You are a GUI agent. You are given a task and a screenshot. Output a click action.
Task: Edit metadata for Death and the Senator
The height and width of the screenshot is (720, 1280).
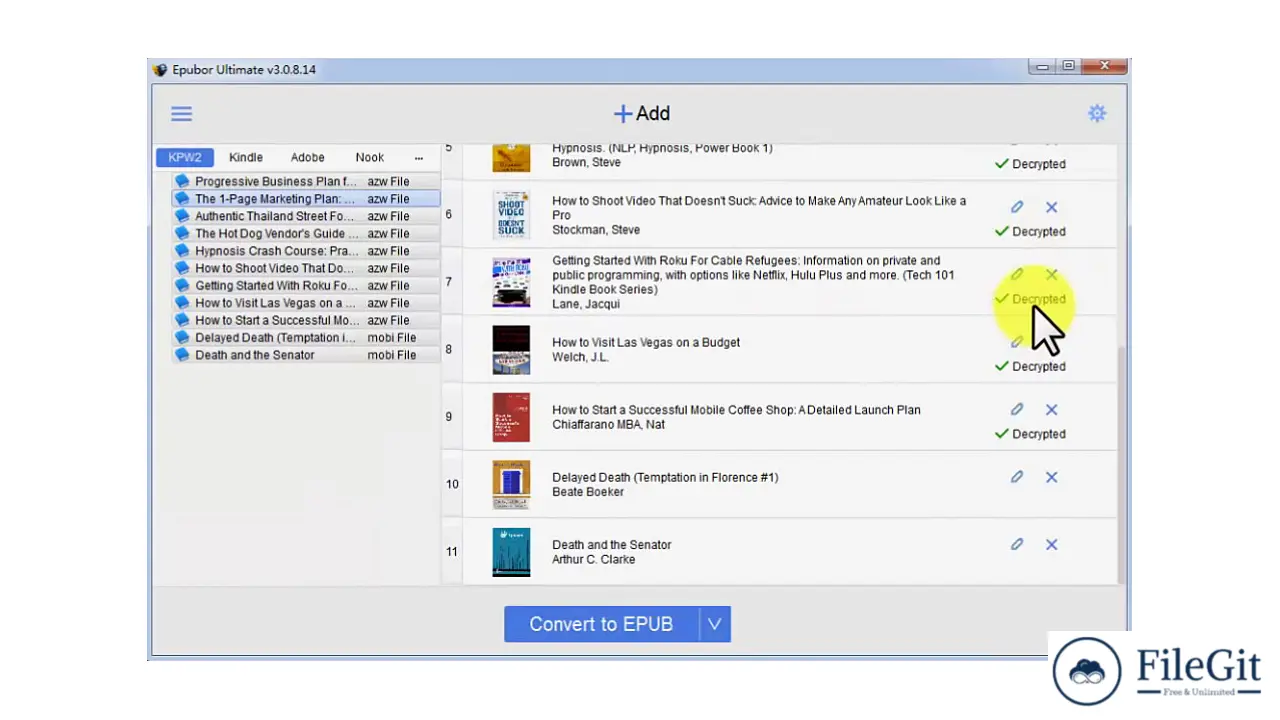(1017, 544)
